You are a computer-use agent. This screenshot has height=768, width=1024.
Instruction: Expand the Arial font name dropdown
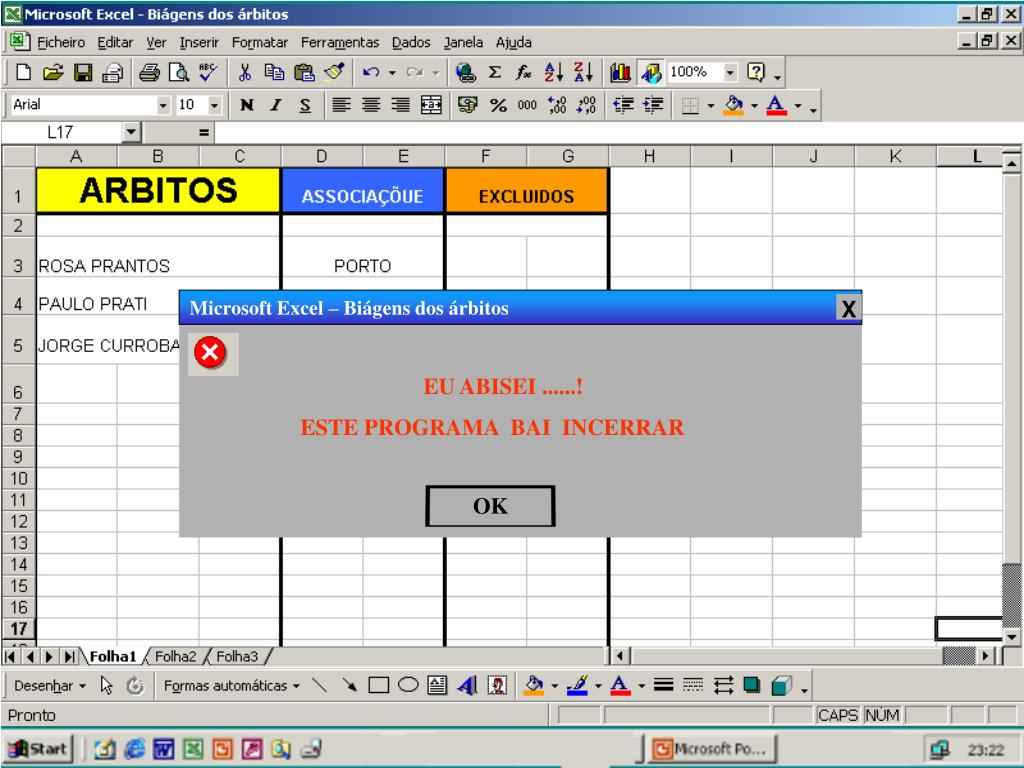click(163, 105)
